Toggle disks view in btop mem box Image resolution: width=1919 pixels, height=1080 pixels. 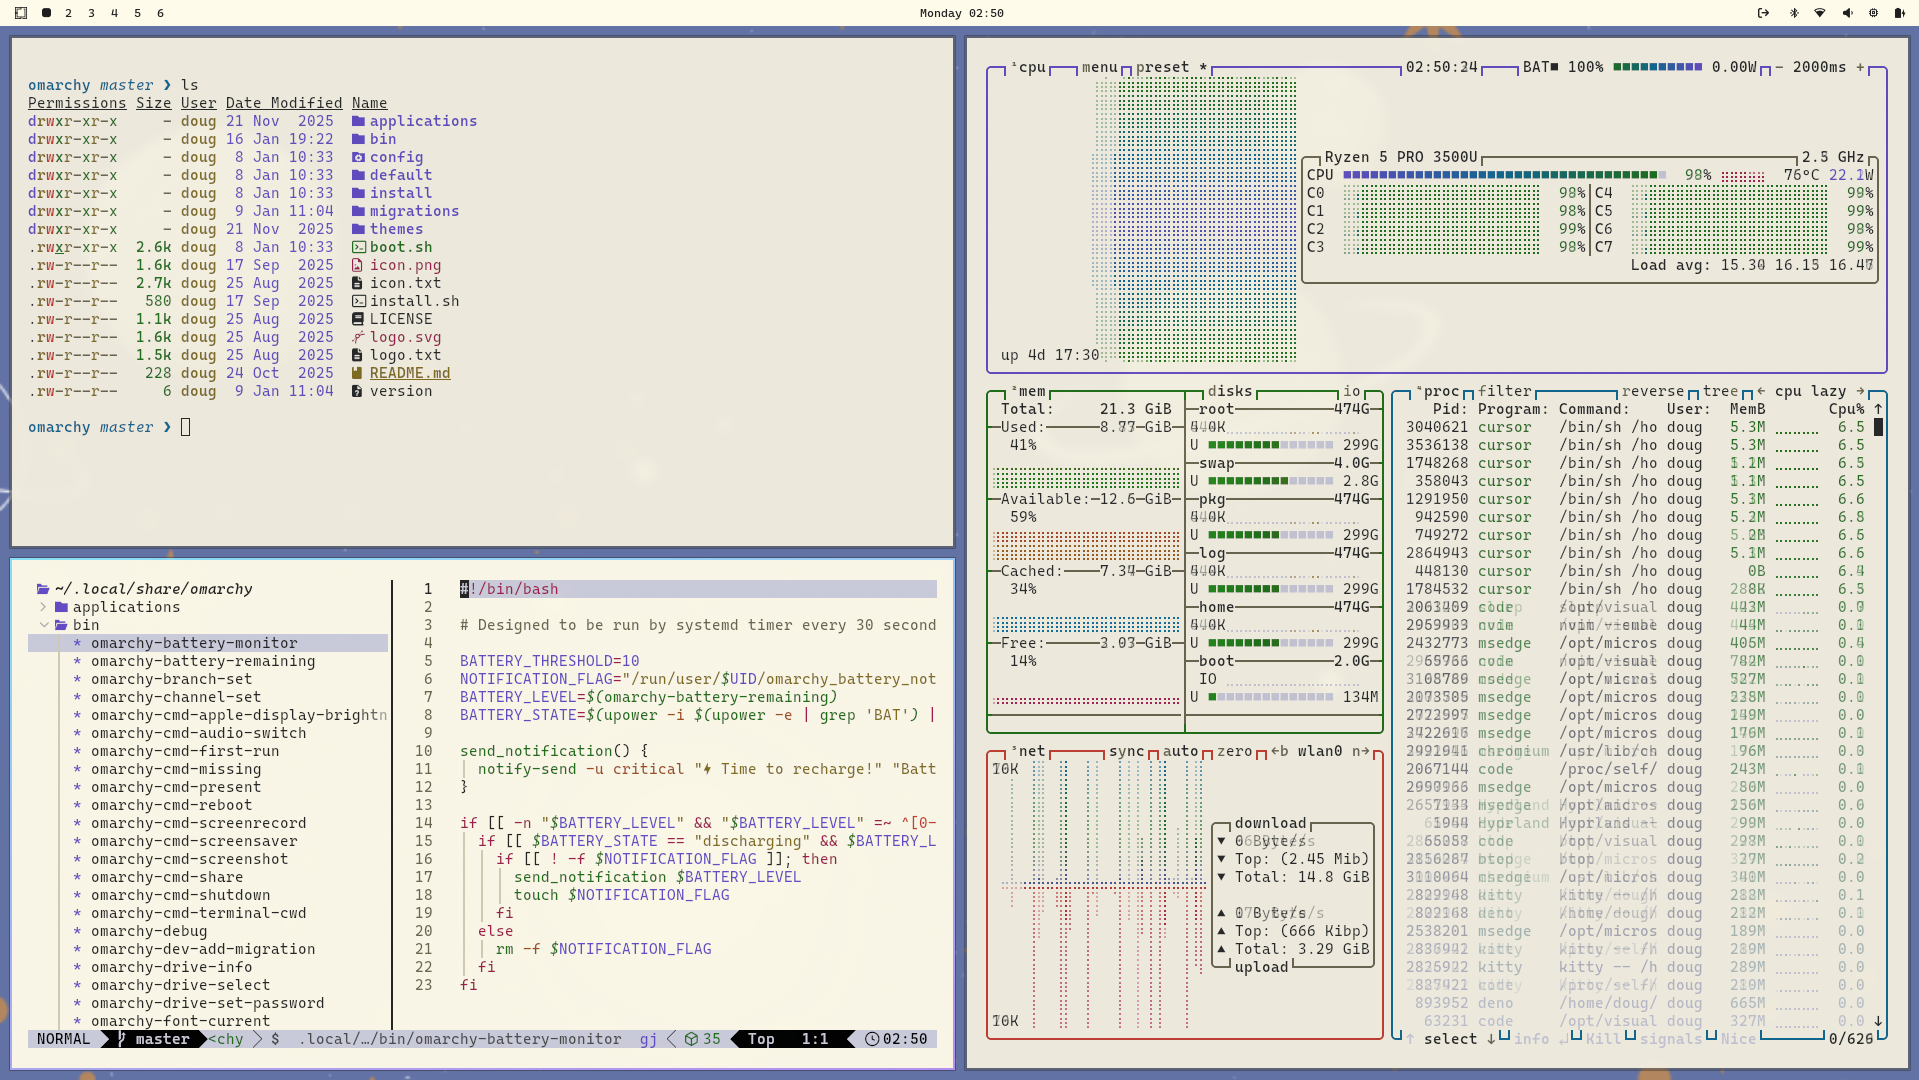(x=1230, y=391)
